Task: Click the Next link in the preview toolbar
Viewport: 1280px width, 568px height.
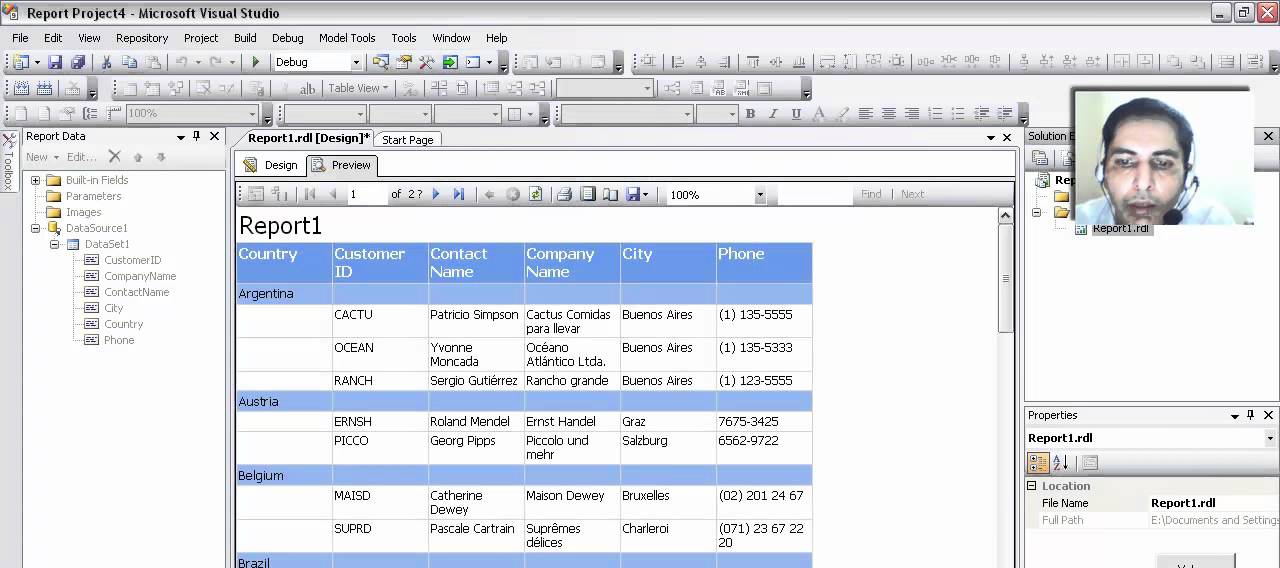Action: point(912,194)
